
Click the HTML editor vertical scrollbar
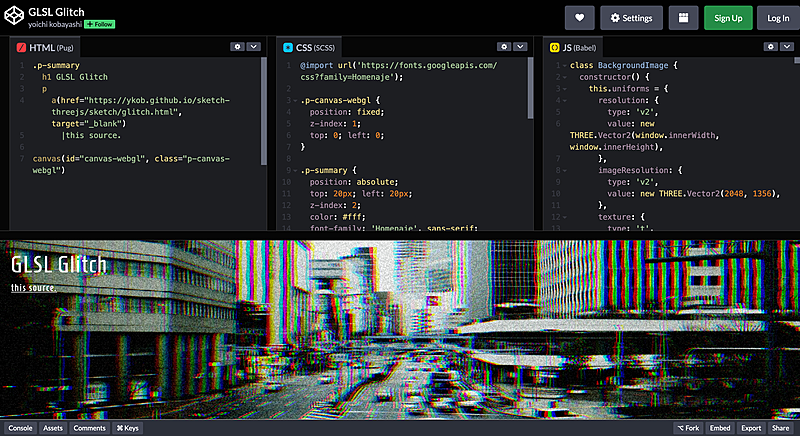(x=264, y=110)
